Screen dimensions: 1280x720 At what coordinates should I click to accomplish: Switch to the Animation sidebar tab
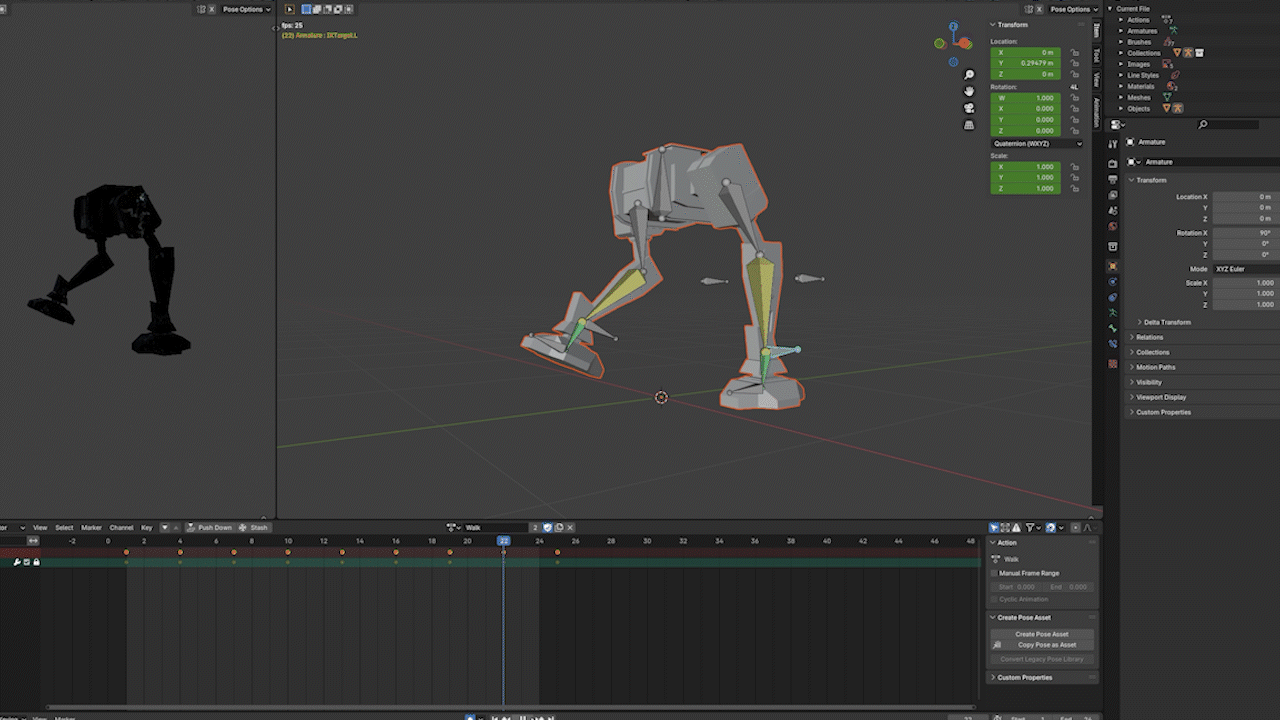point(1096,112)
